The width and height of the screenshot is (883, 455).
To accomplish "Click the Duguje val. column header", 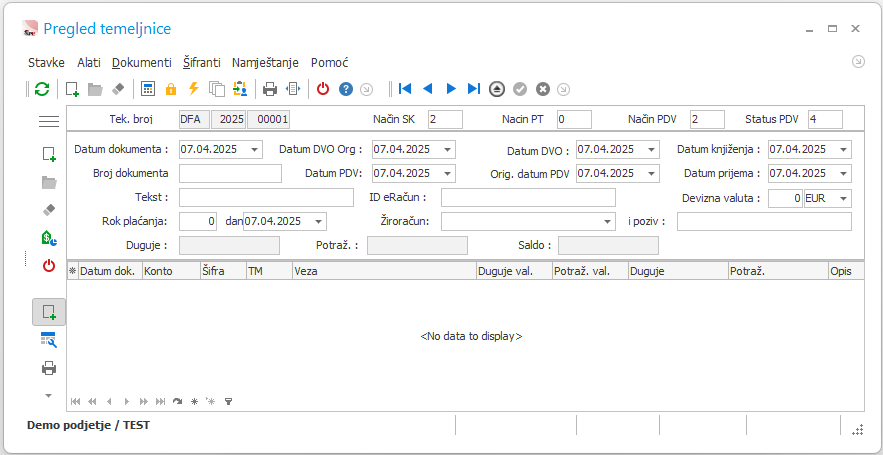I will click(x=514, y=271).
